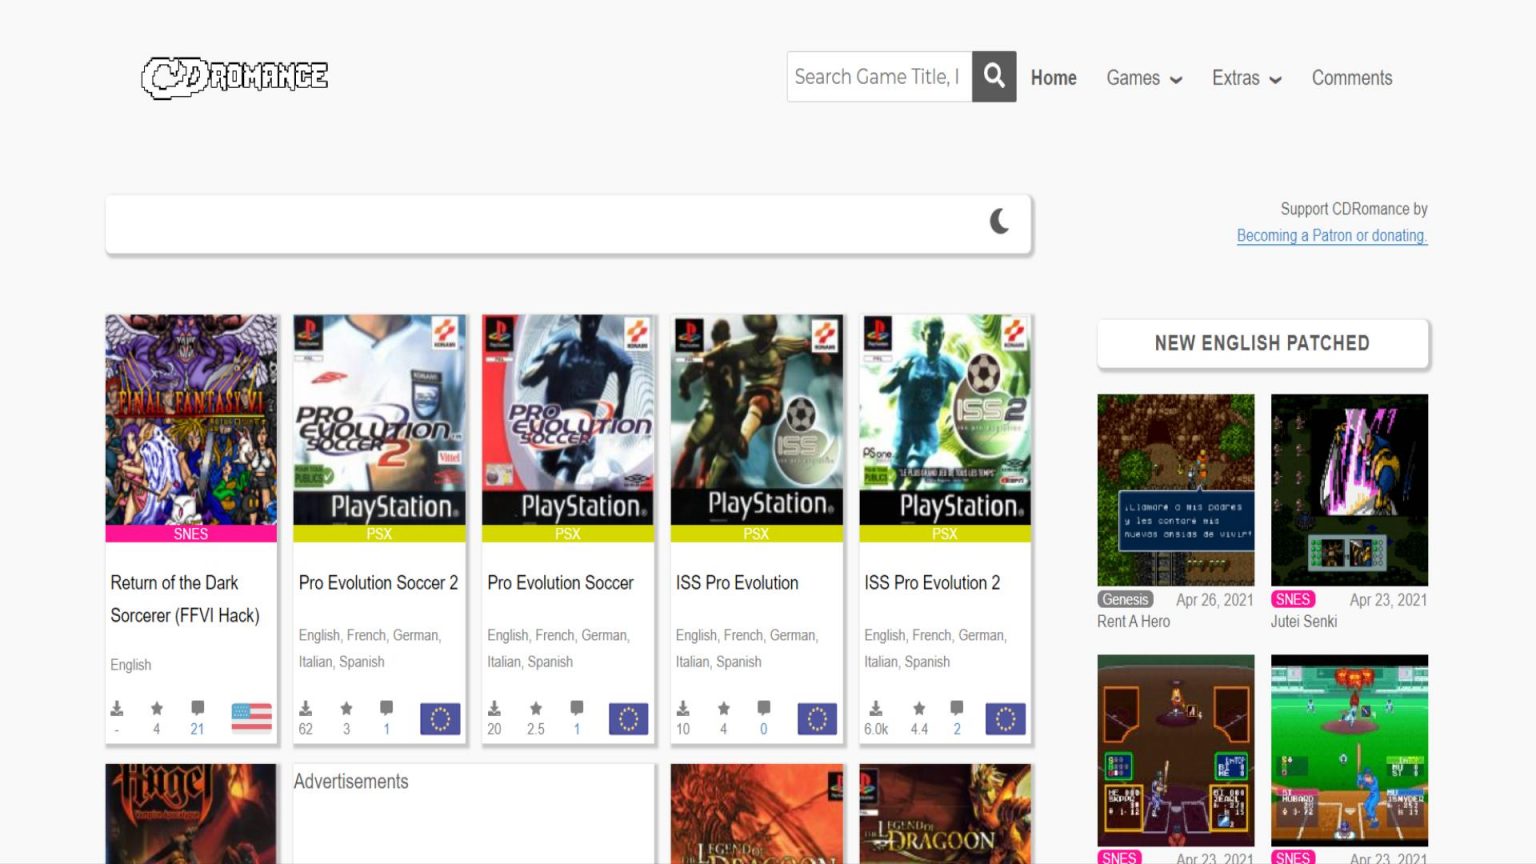Expand the Games dropdown menu
The height and width of the screenshot is (864, 1536).
pyautogui.click(x=1143, y=78)
